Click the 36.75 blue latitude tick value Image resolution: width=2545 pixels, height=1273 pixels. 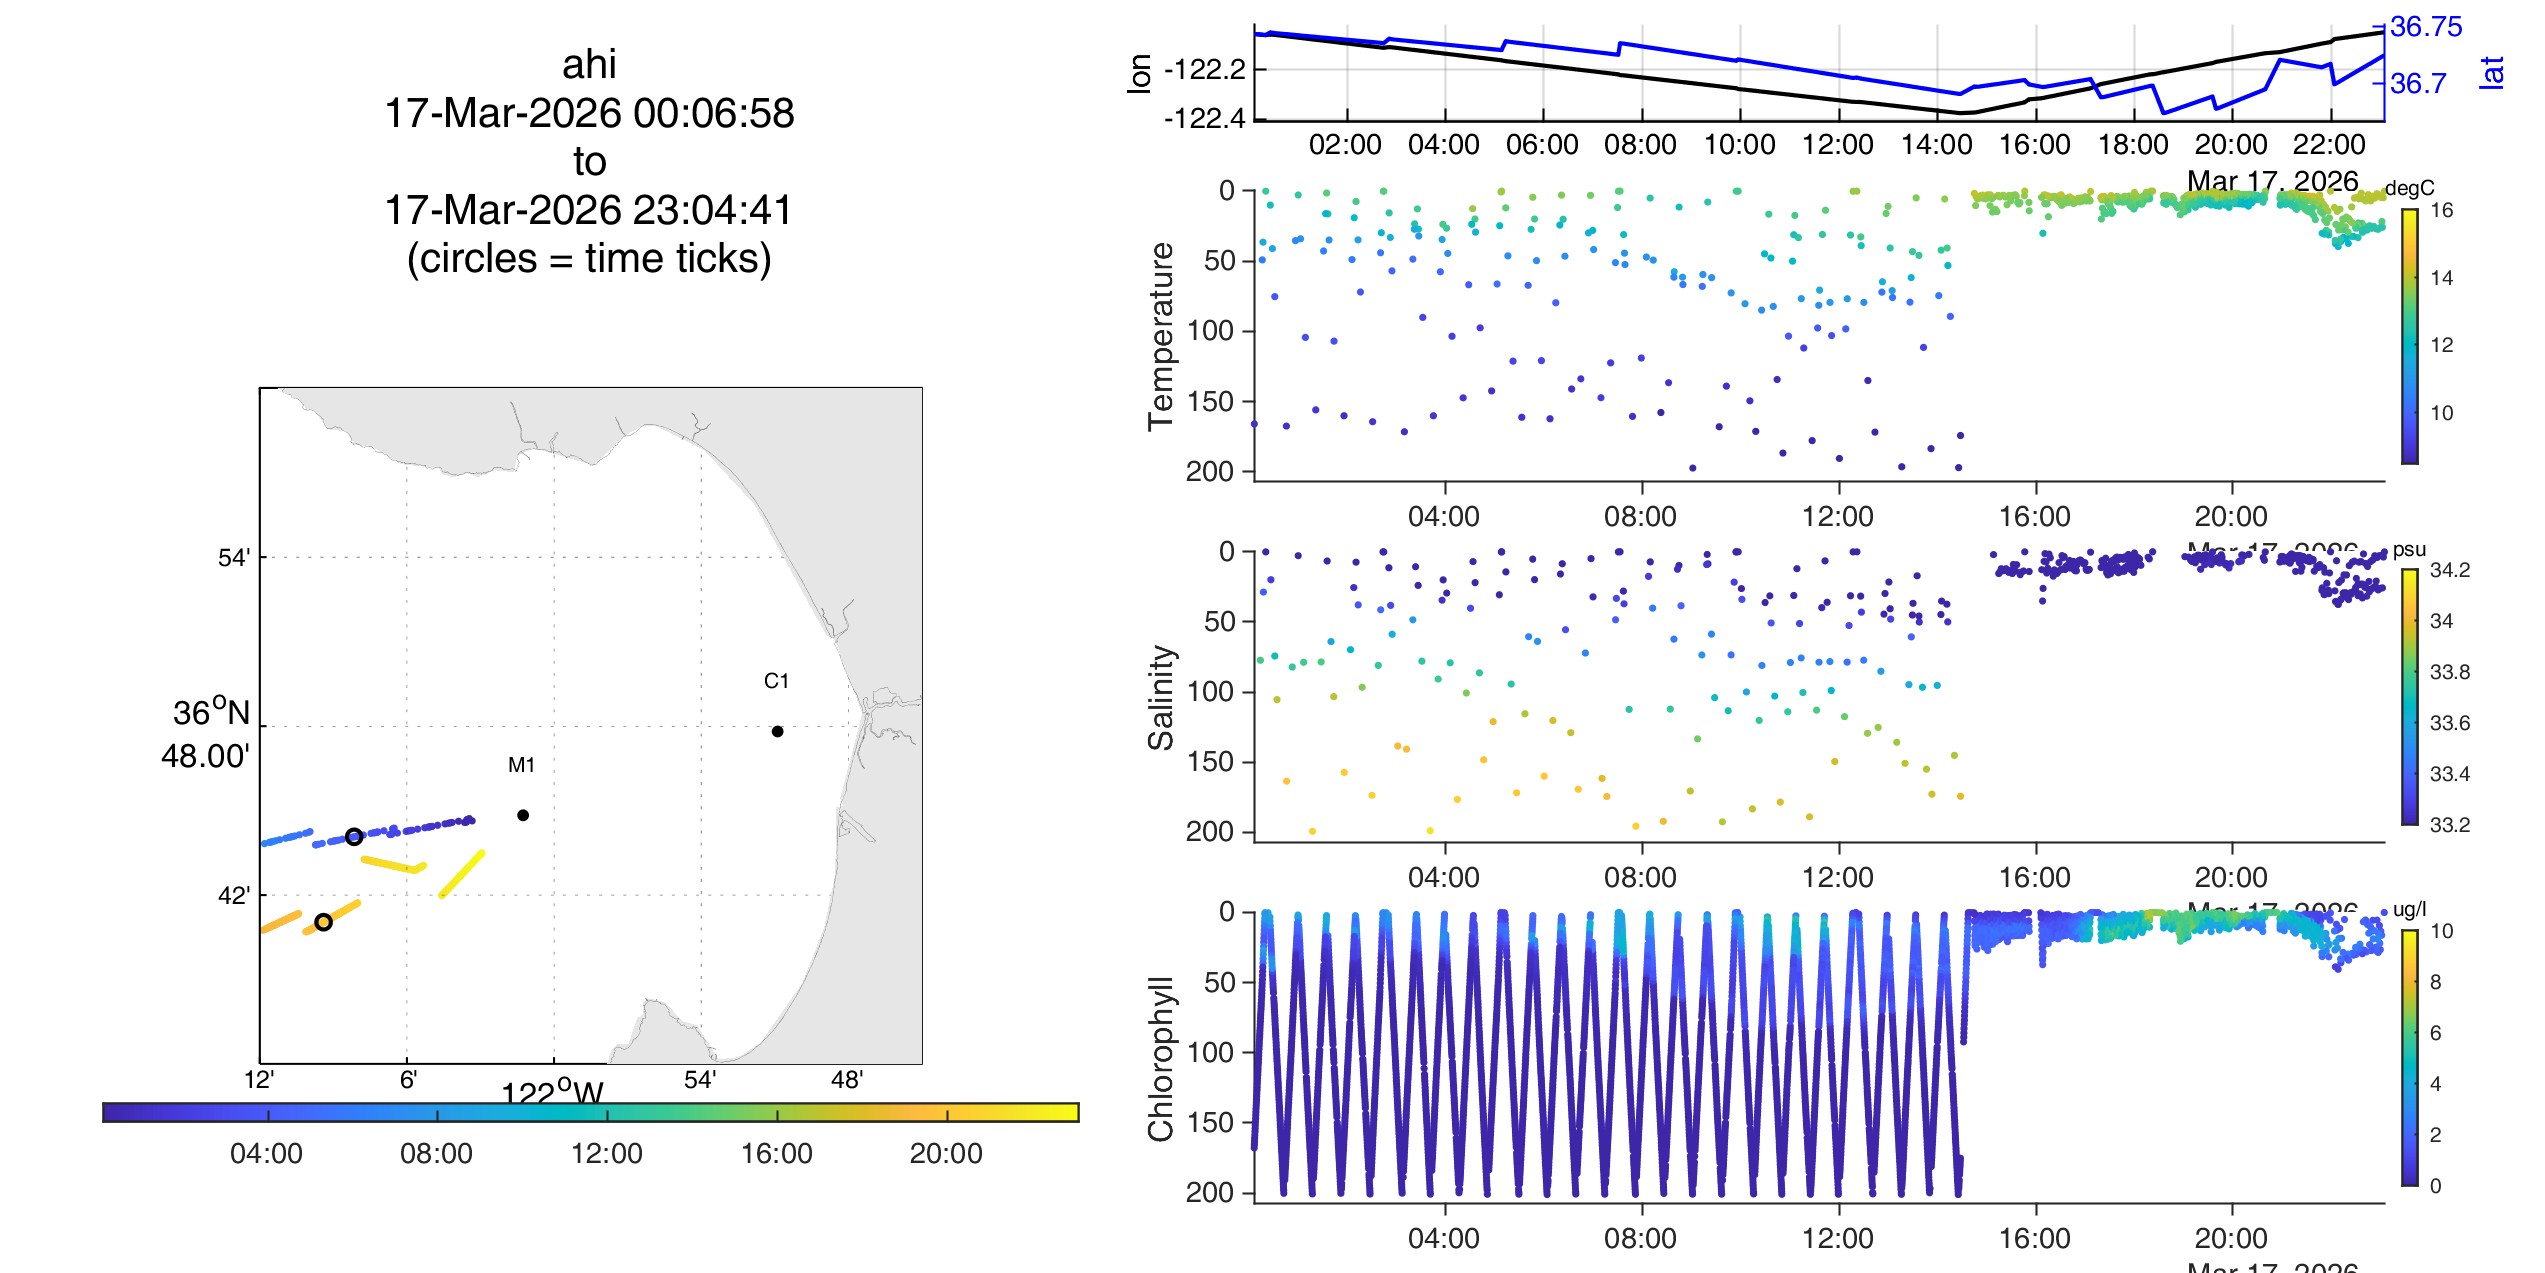tap(2426, 27)
